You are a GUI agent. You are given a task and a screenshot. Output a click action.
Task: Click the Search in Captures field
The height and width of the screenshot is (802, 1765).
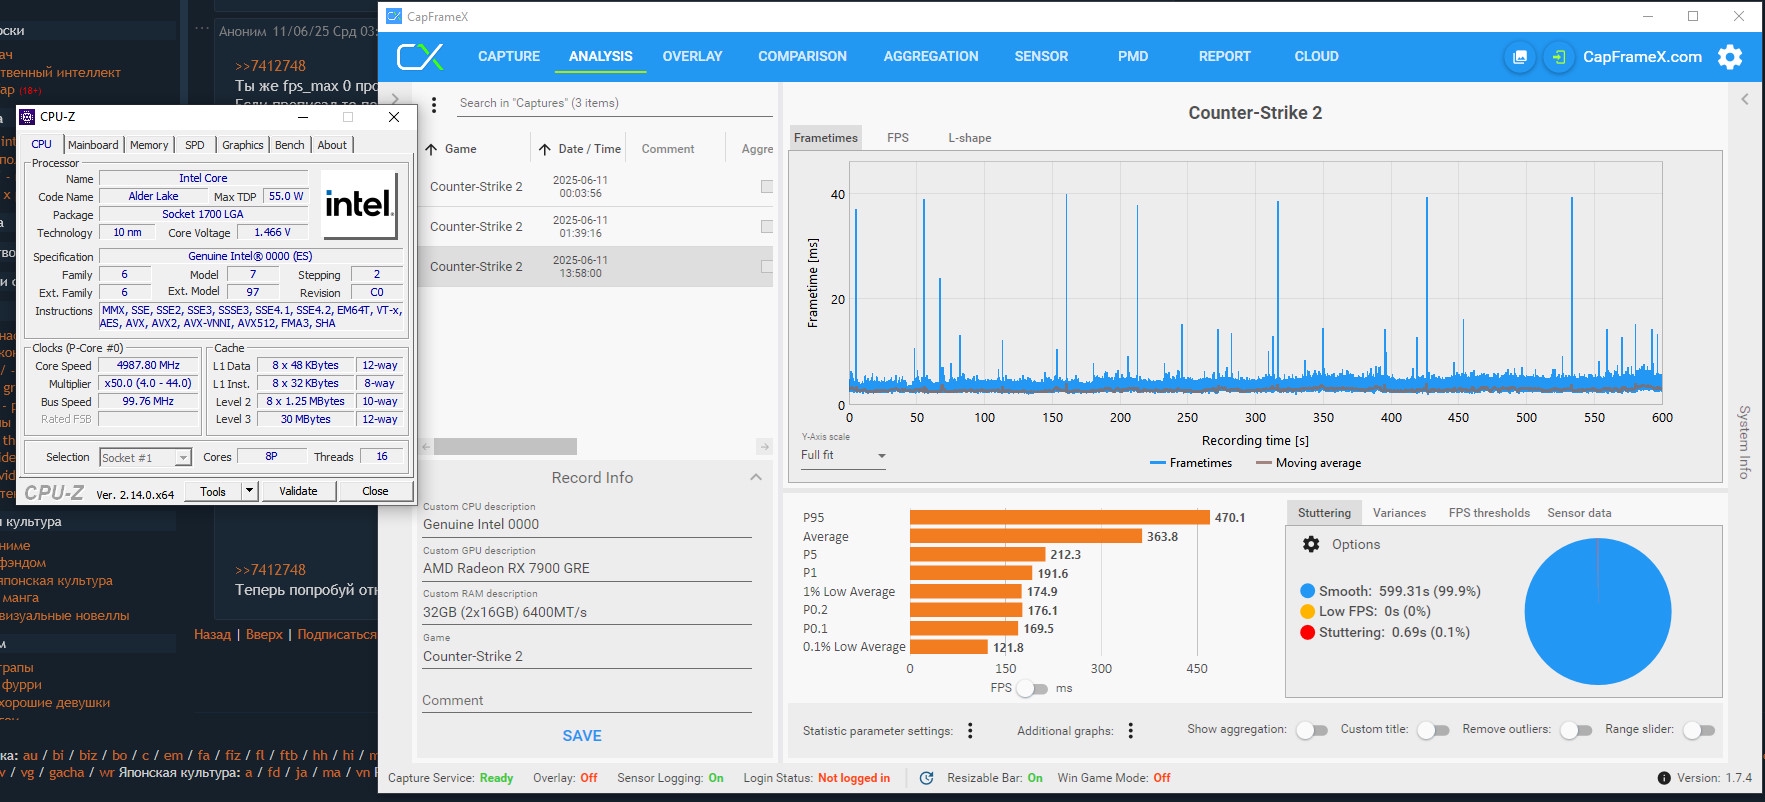614,103
